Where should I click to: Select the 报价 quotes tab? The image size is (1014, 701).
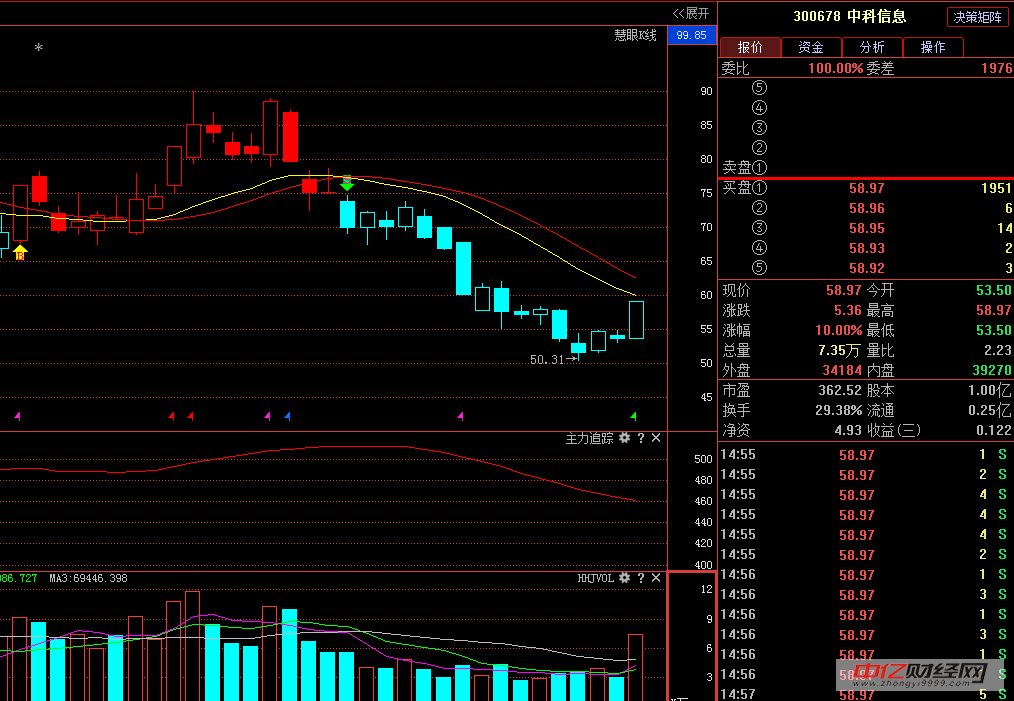coord(750,47)
